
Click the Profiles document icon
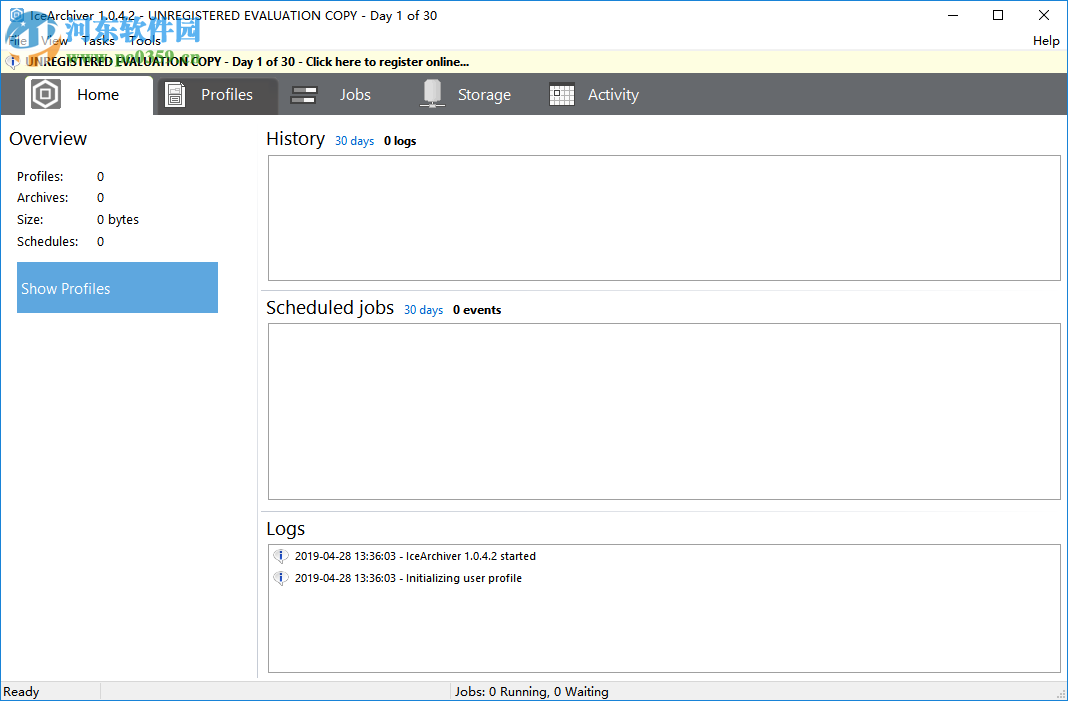tap(175, 94)
